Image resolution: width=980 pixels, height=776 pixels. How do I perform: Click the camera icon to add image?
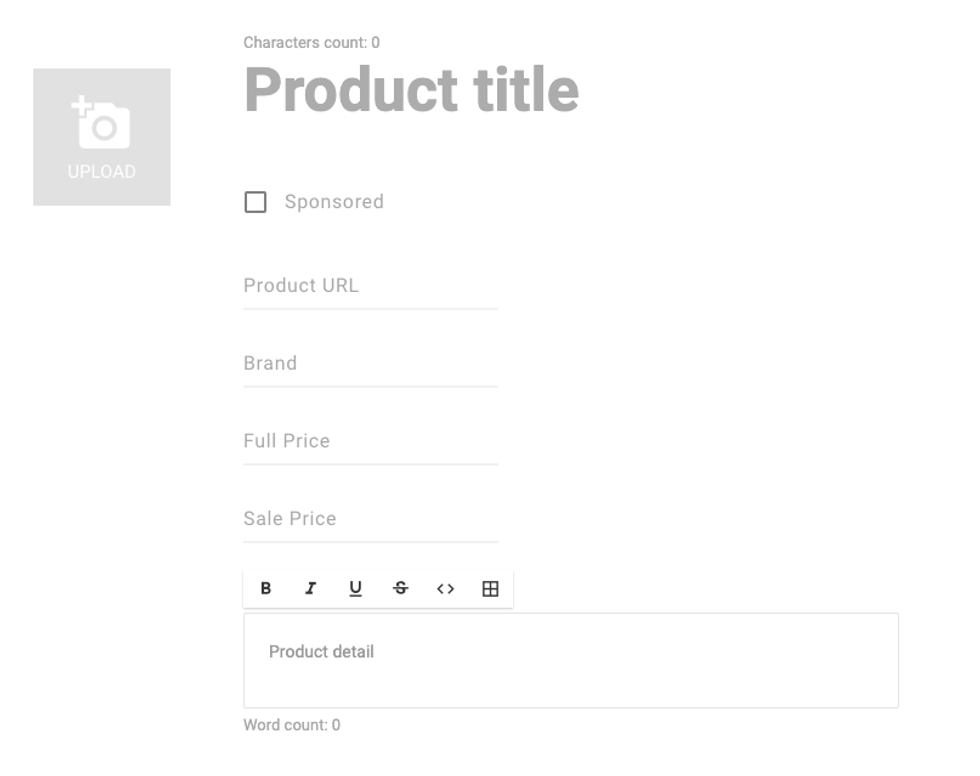click(100, 122)
